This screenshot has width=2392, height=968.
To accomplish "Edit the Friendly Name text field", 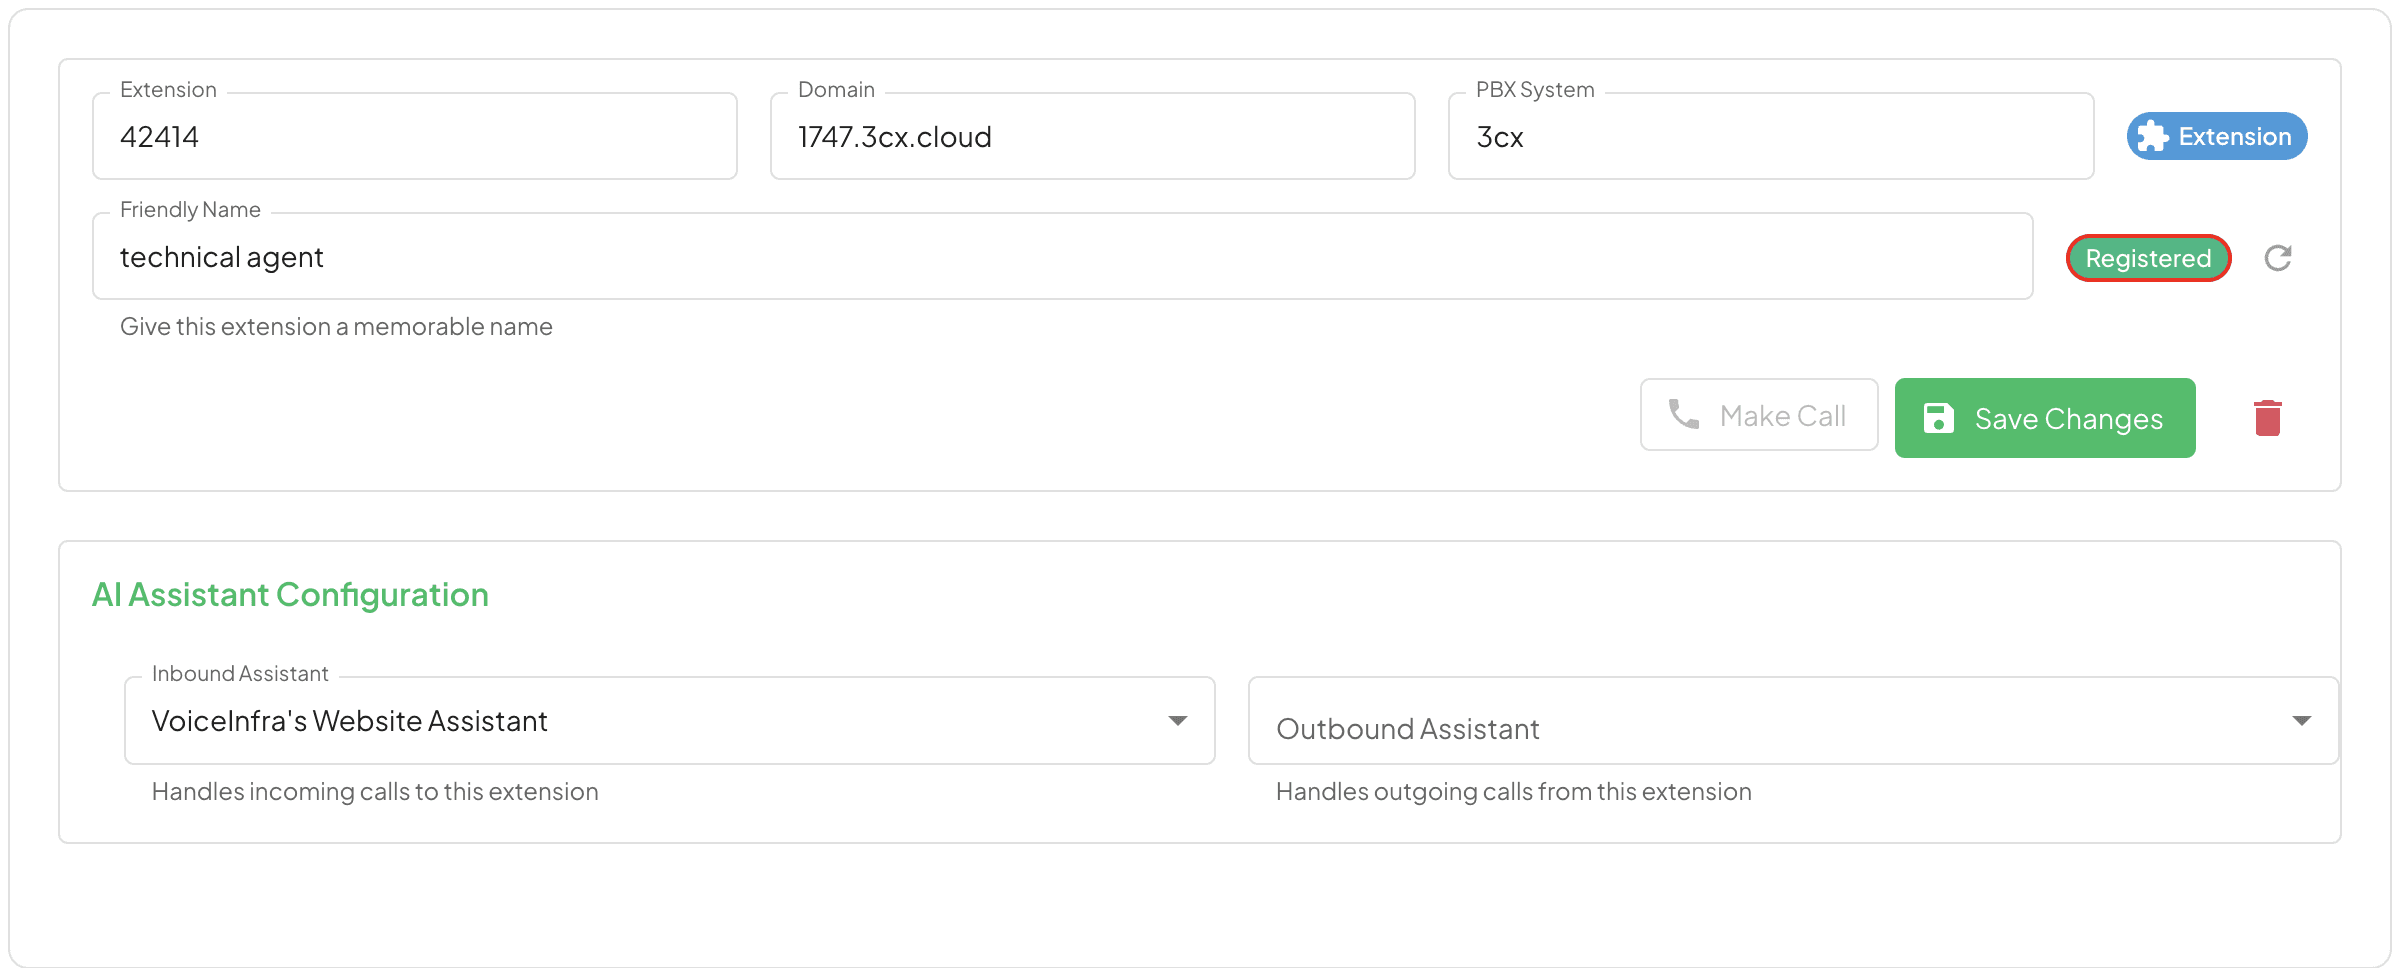I will click(x=1062, y=257).
